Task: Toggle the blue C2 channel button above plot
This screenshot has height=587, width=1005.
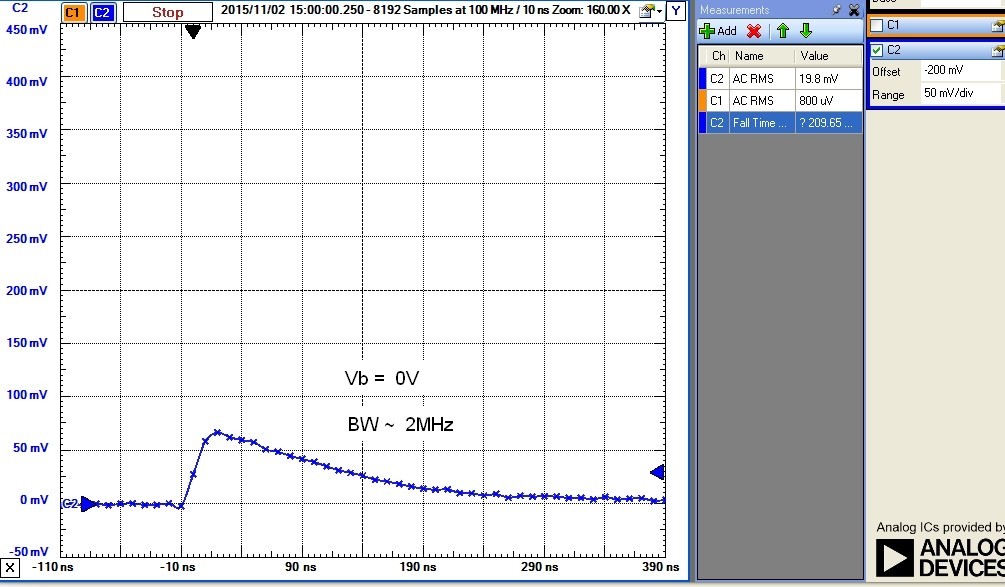Action: pyautogui.click(x=103, y=13)
